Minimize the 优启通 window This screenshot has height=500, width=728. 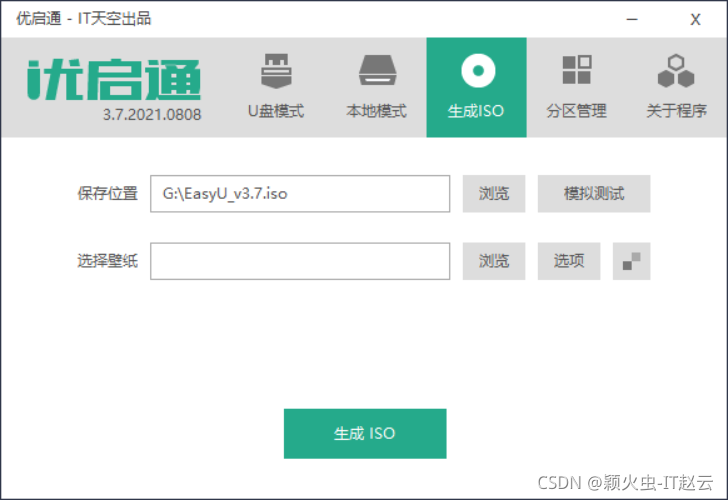[632, 19]
